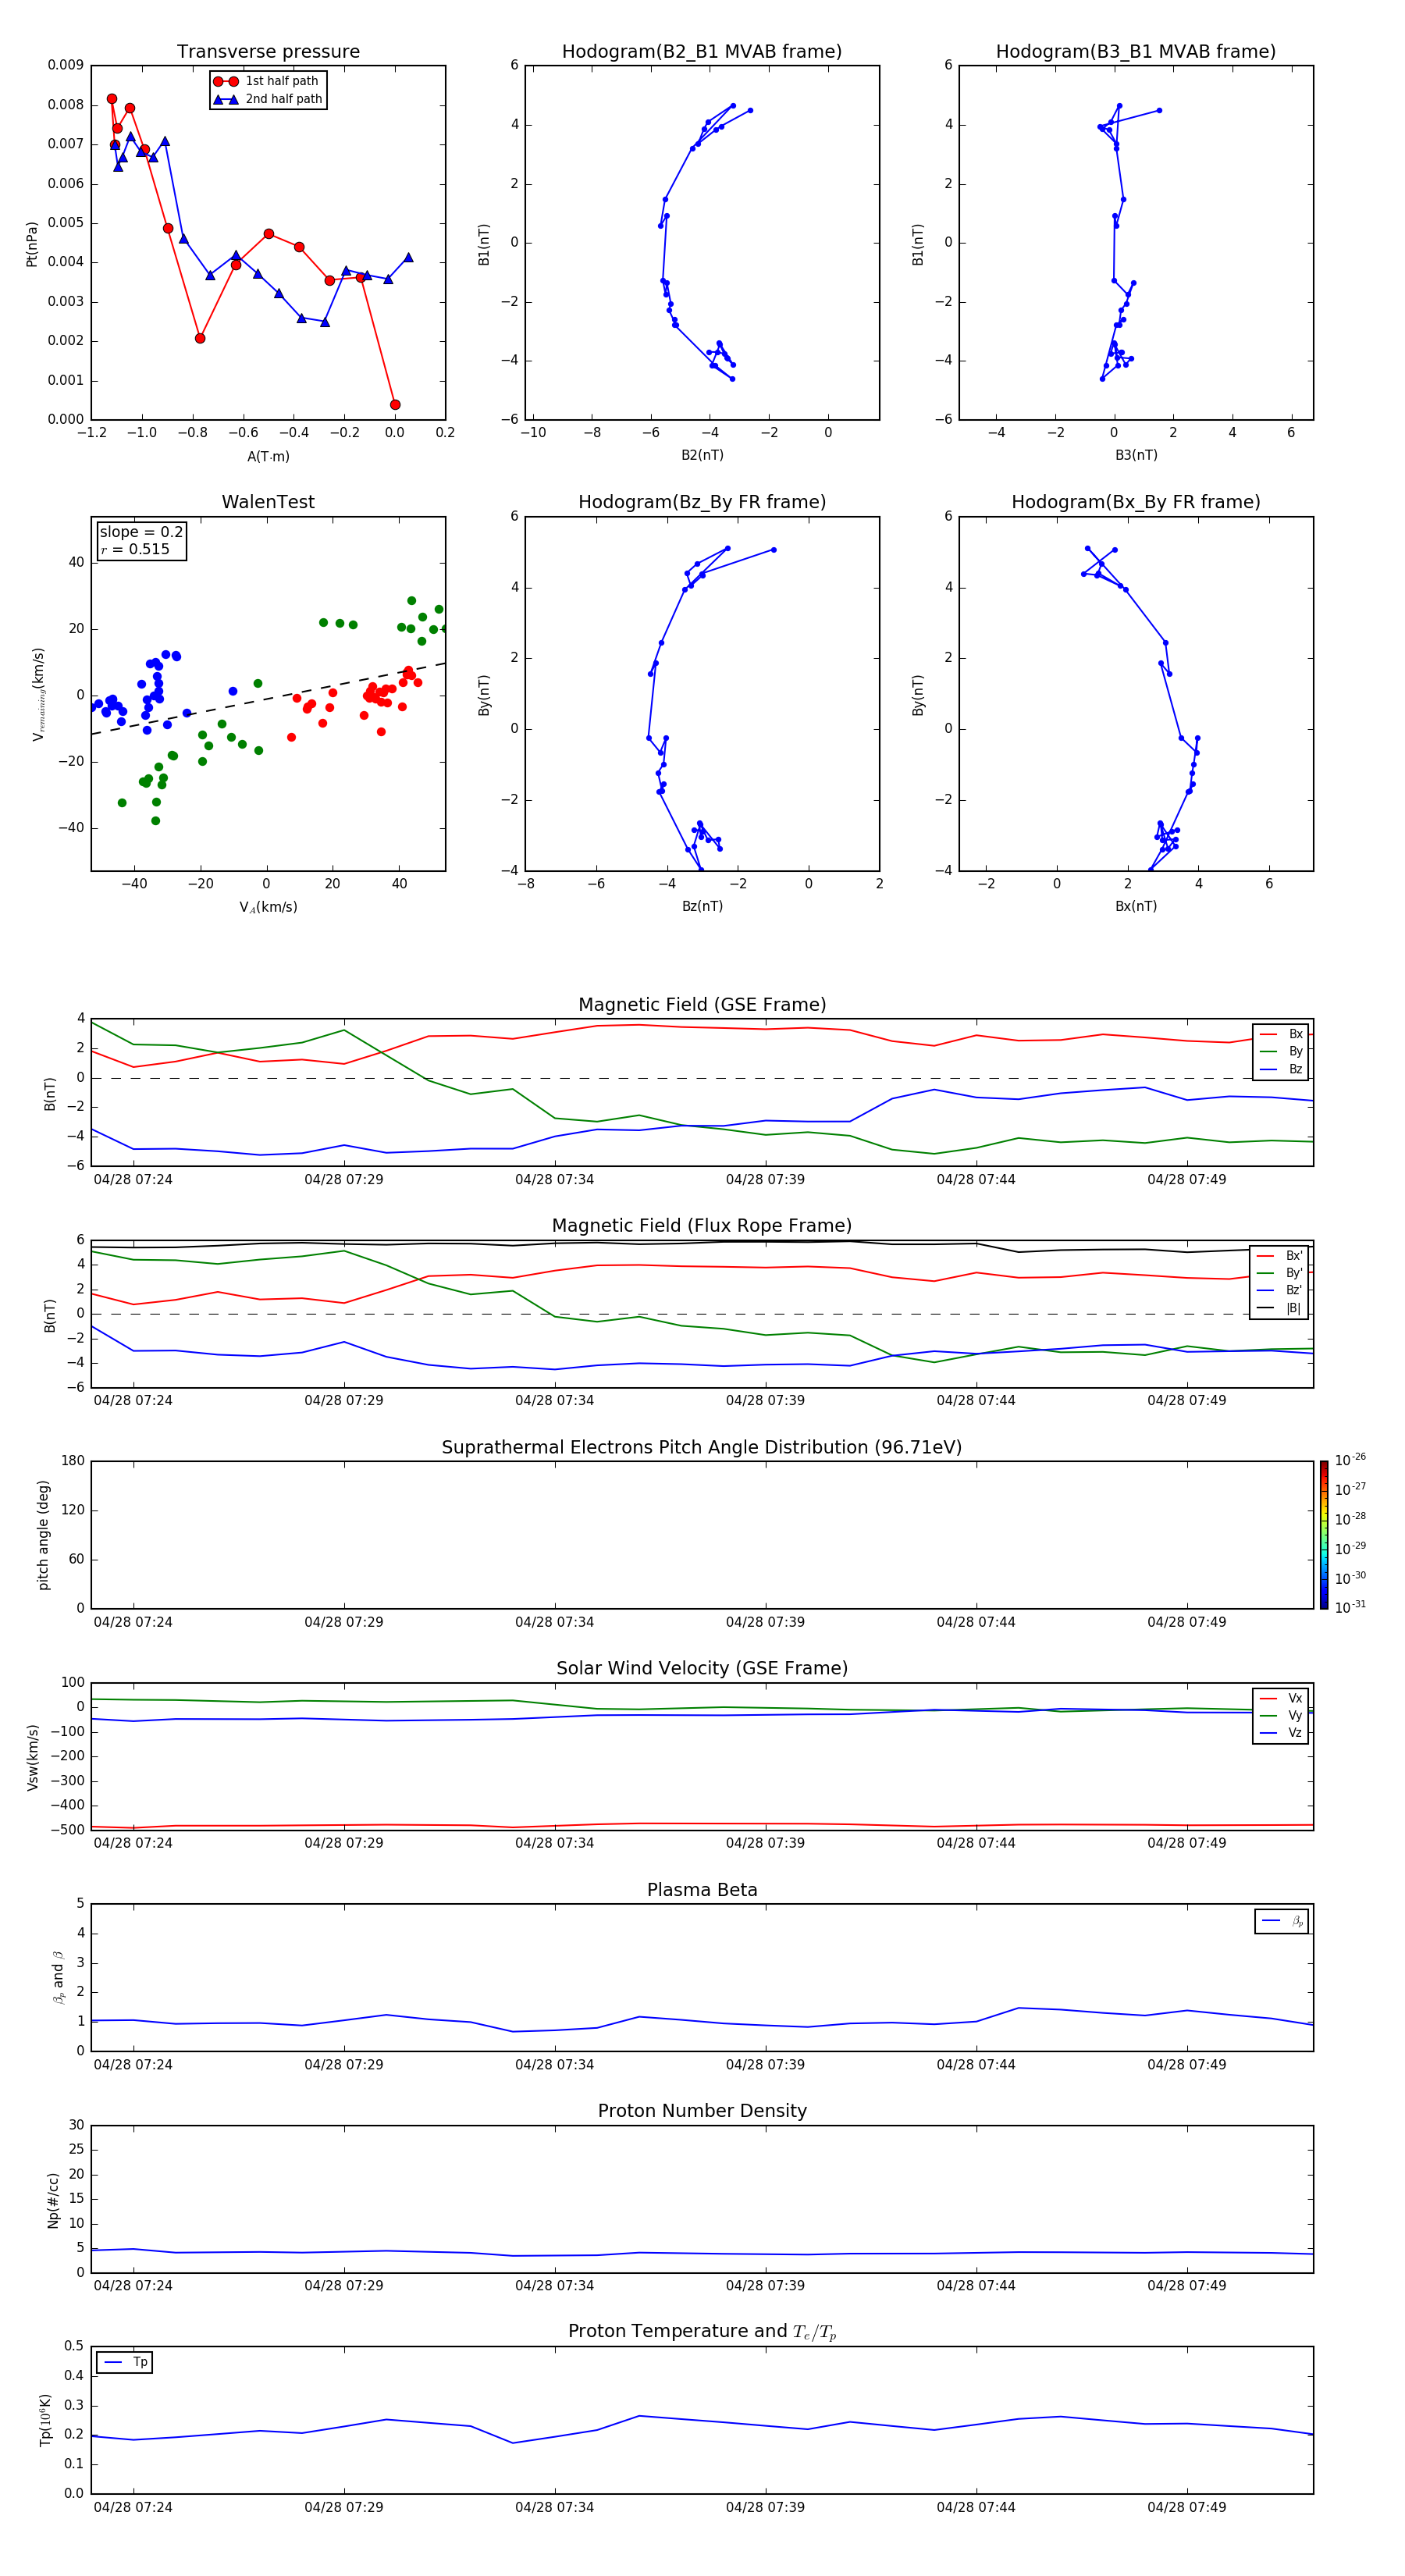Click the "04/28 07:24" tick under GSE Frame plot
Viewport: 1405px width, 2576px height.
pyautogui.click(x=133, y=1180)
